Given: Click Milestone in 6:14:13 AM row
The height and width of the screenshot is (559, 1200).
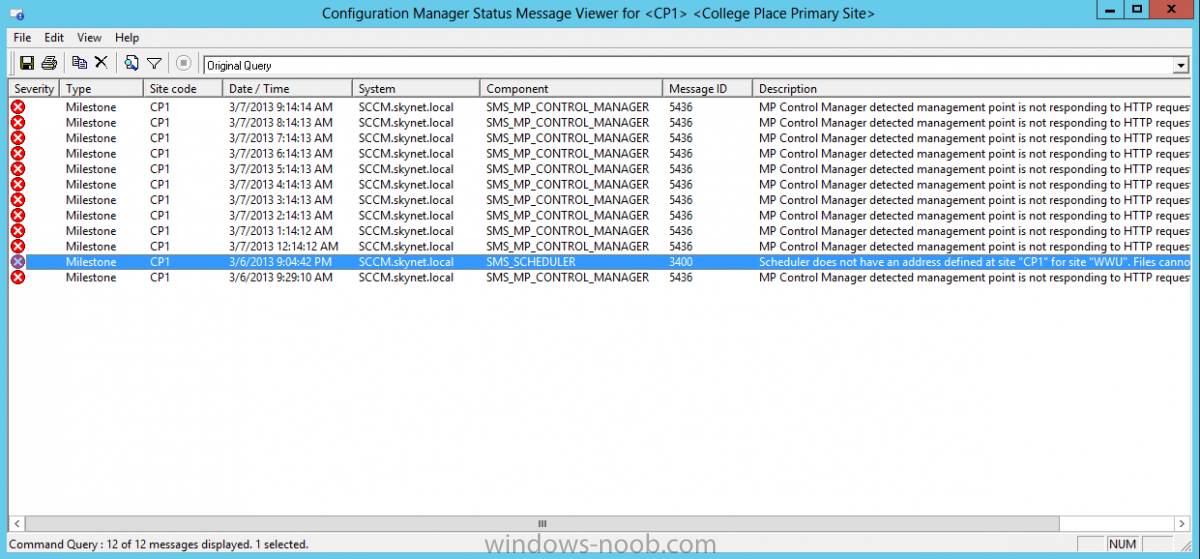Looking at the screenshot, I should (91, 154).
